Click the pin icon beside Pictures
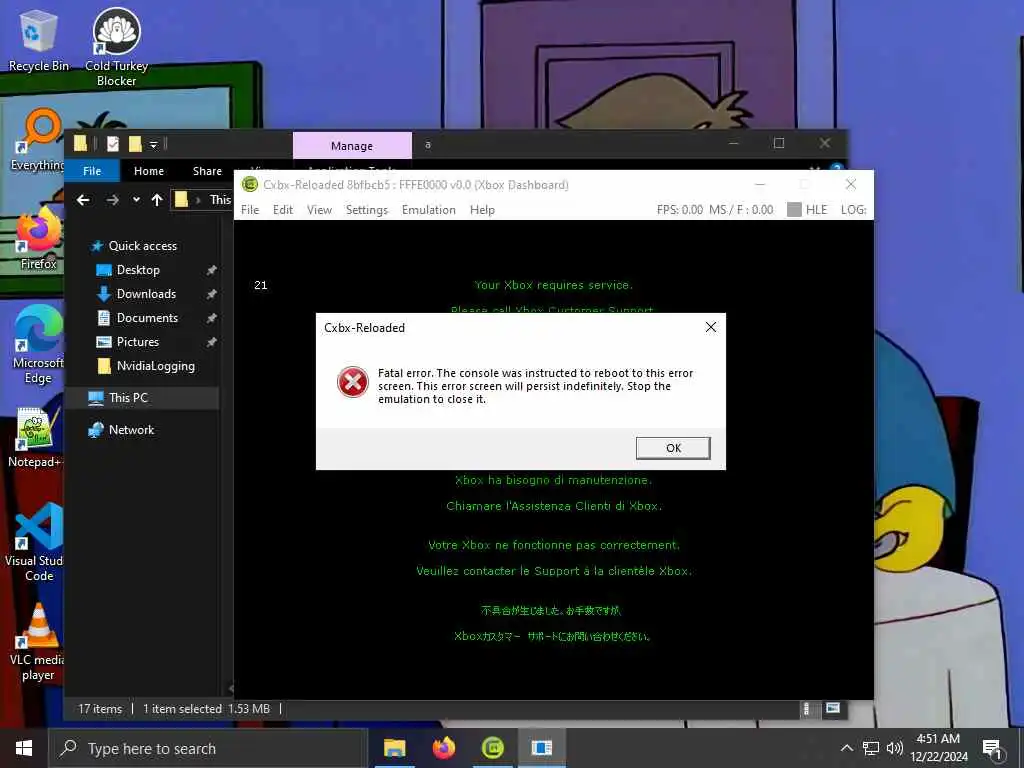Viewport: 1024px width, 768px height. [x=212, y=342]
